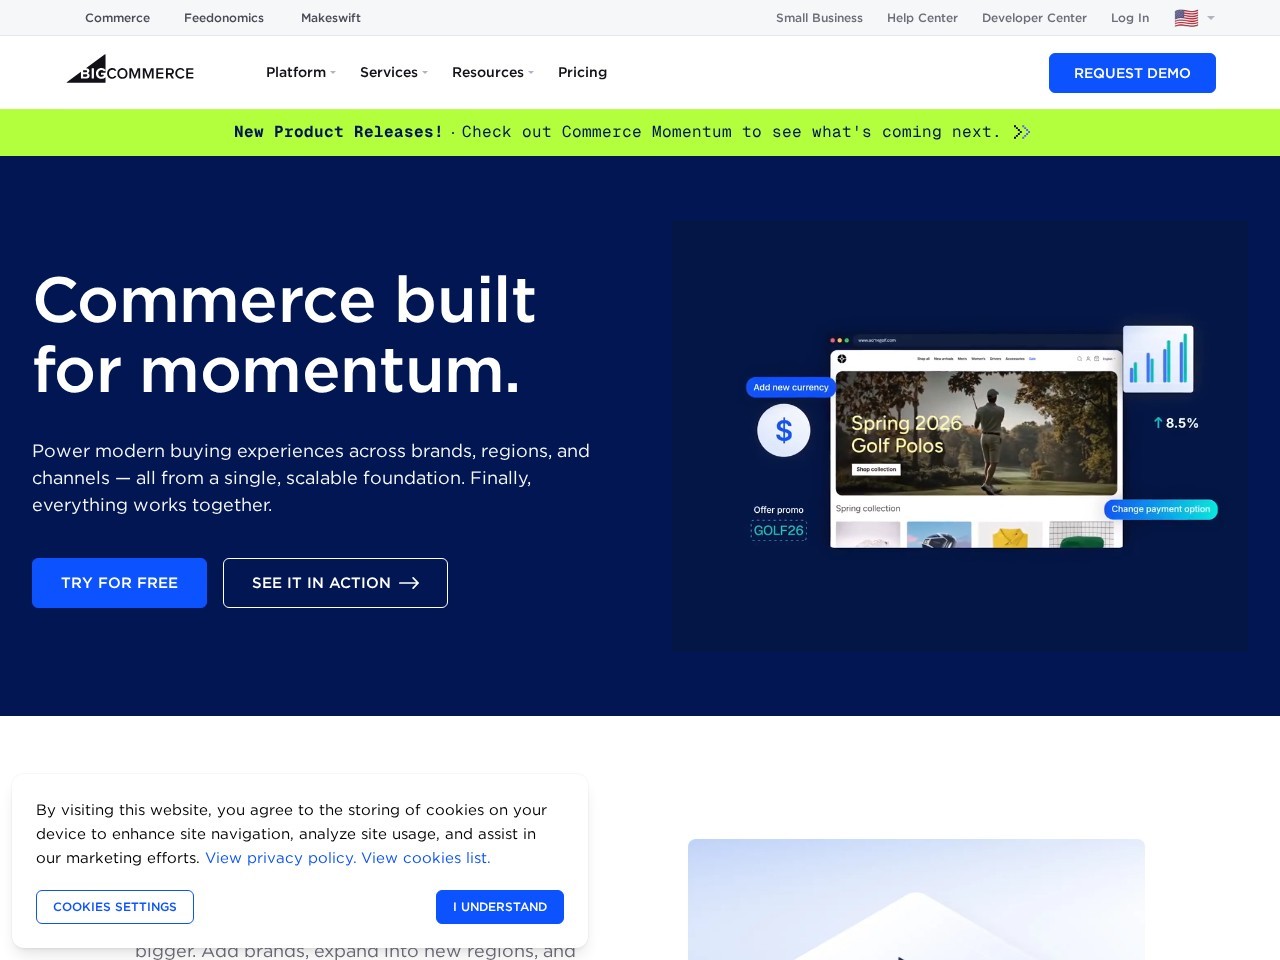
Task: Select the Makeswift top tab
Action: [x=331, y=18]
